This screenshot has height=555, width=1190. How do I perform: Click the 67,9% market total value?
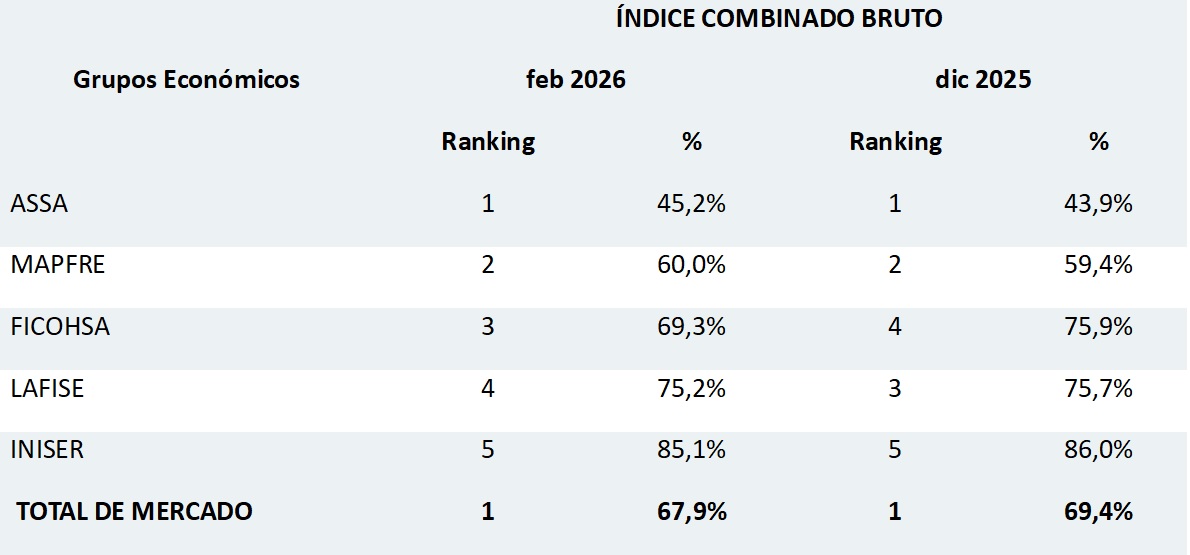(692, 511)
